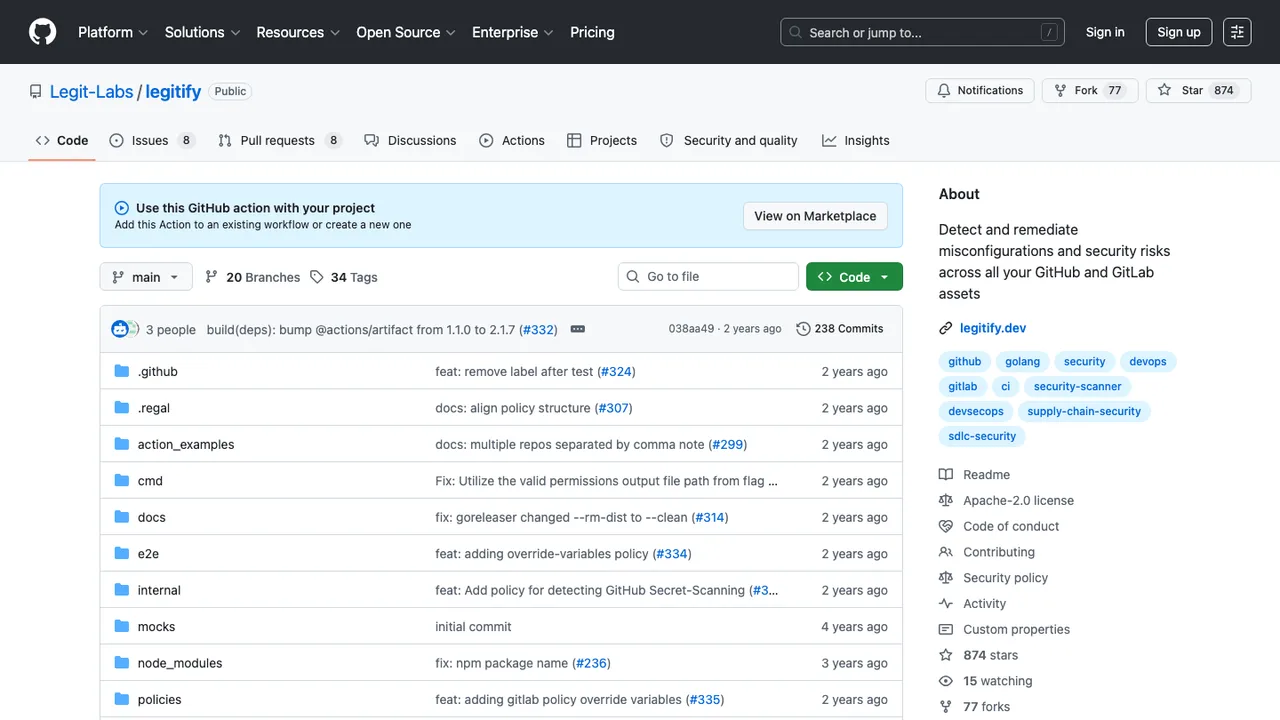Click the tag icon beside 34 Tags
The width and height of the screenshot is (1280, 720).
pyautogui.click(x=317, y=277)
